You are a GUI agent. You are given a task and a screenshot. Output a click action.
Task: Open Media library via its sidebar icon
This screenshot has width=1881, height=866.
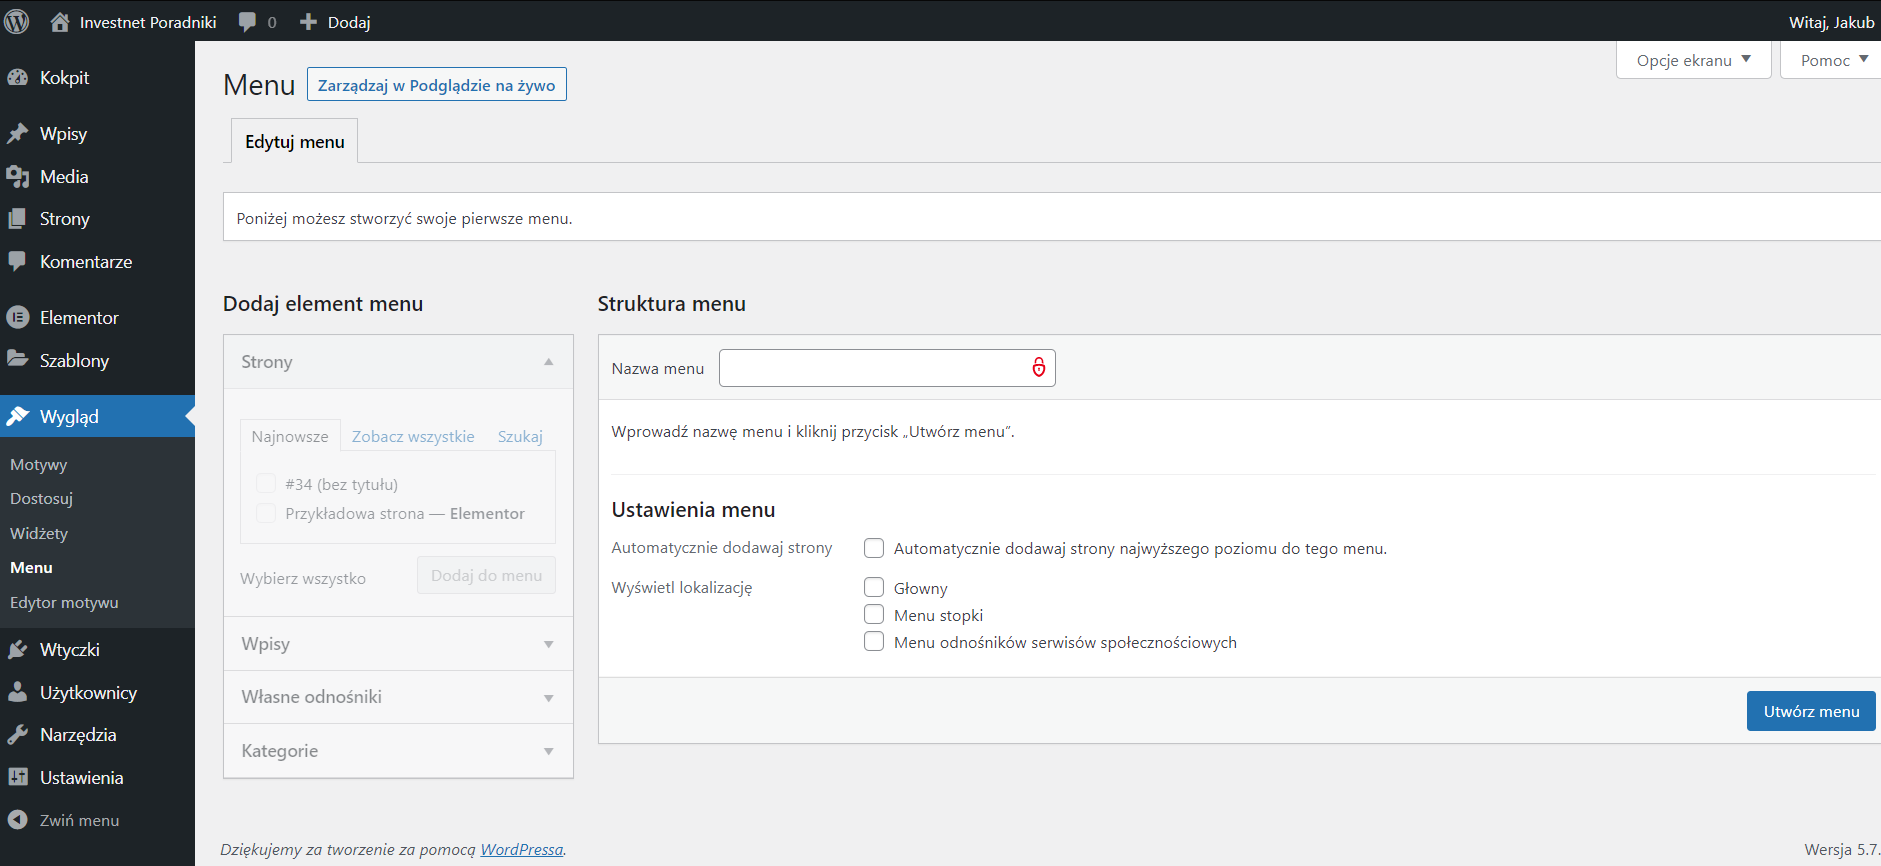[18, 177]
